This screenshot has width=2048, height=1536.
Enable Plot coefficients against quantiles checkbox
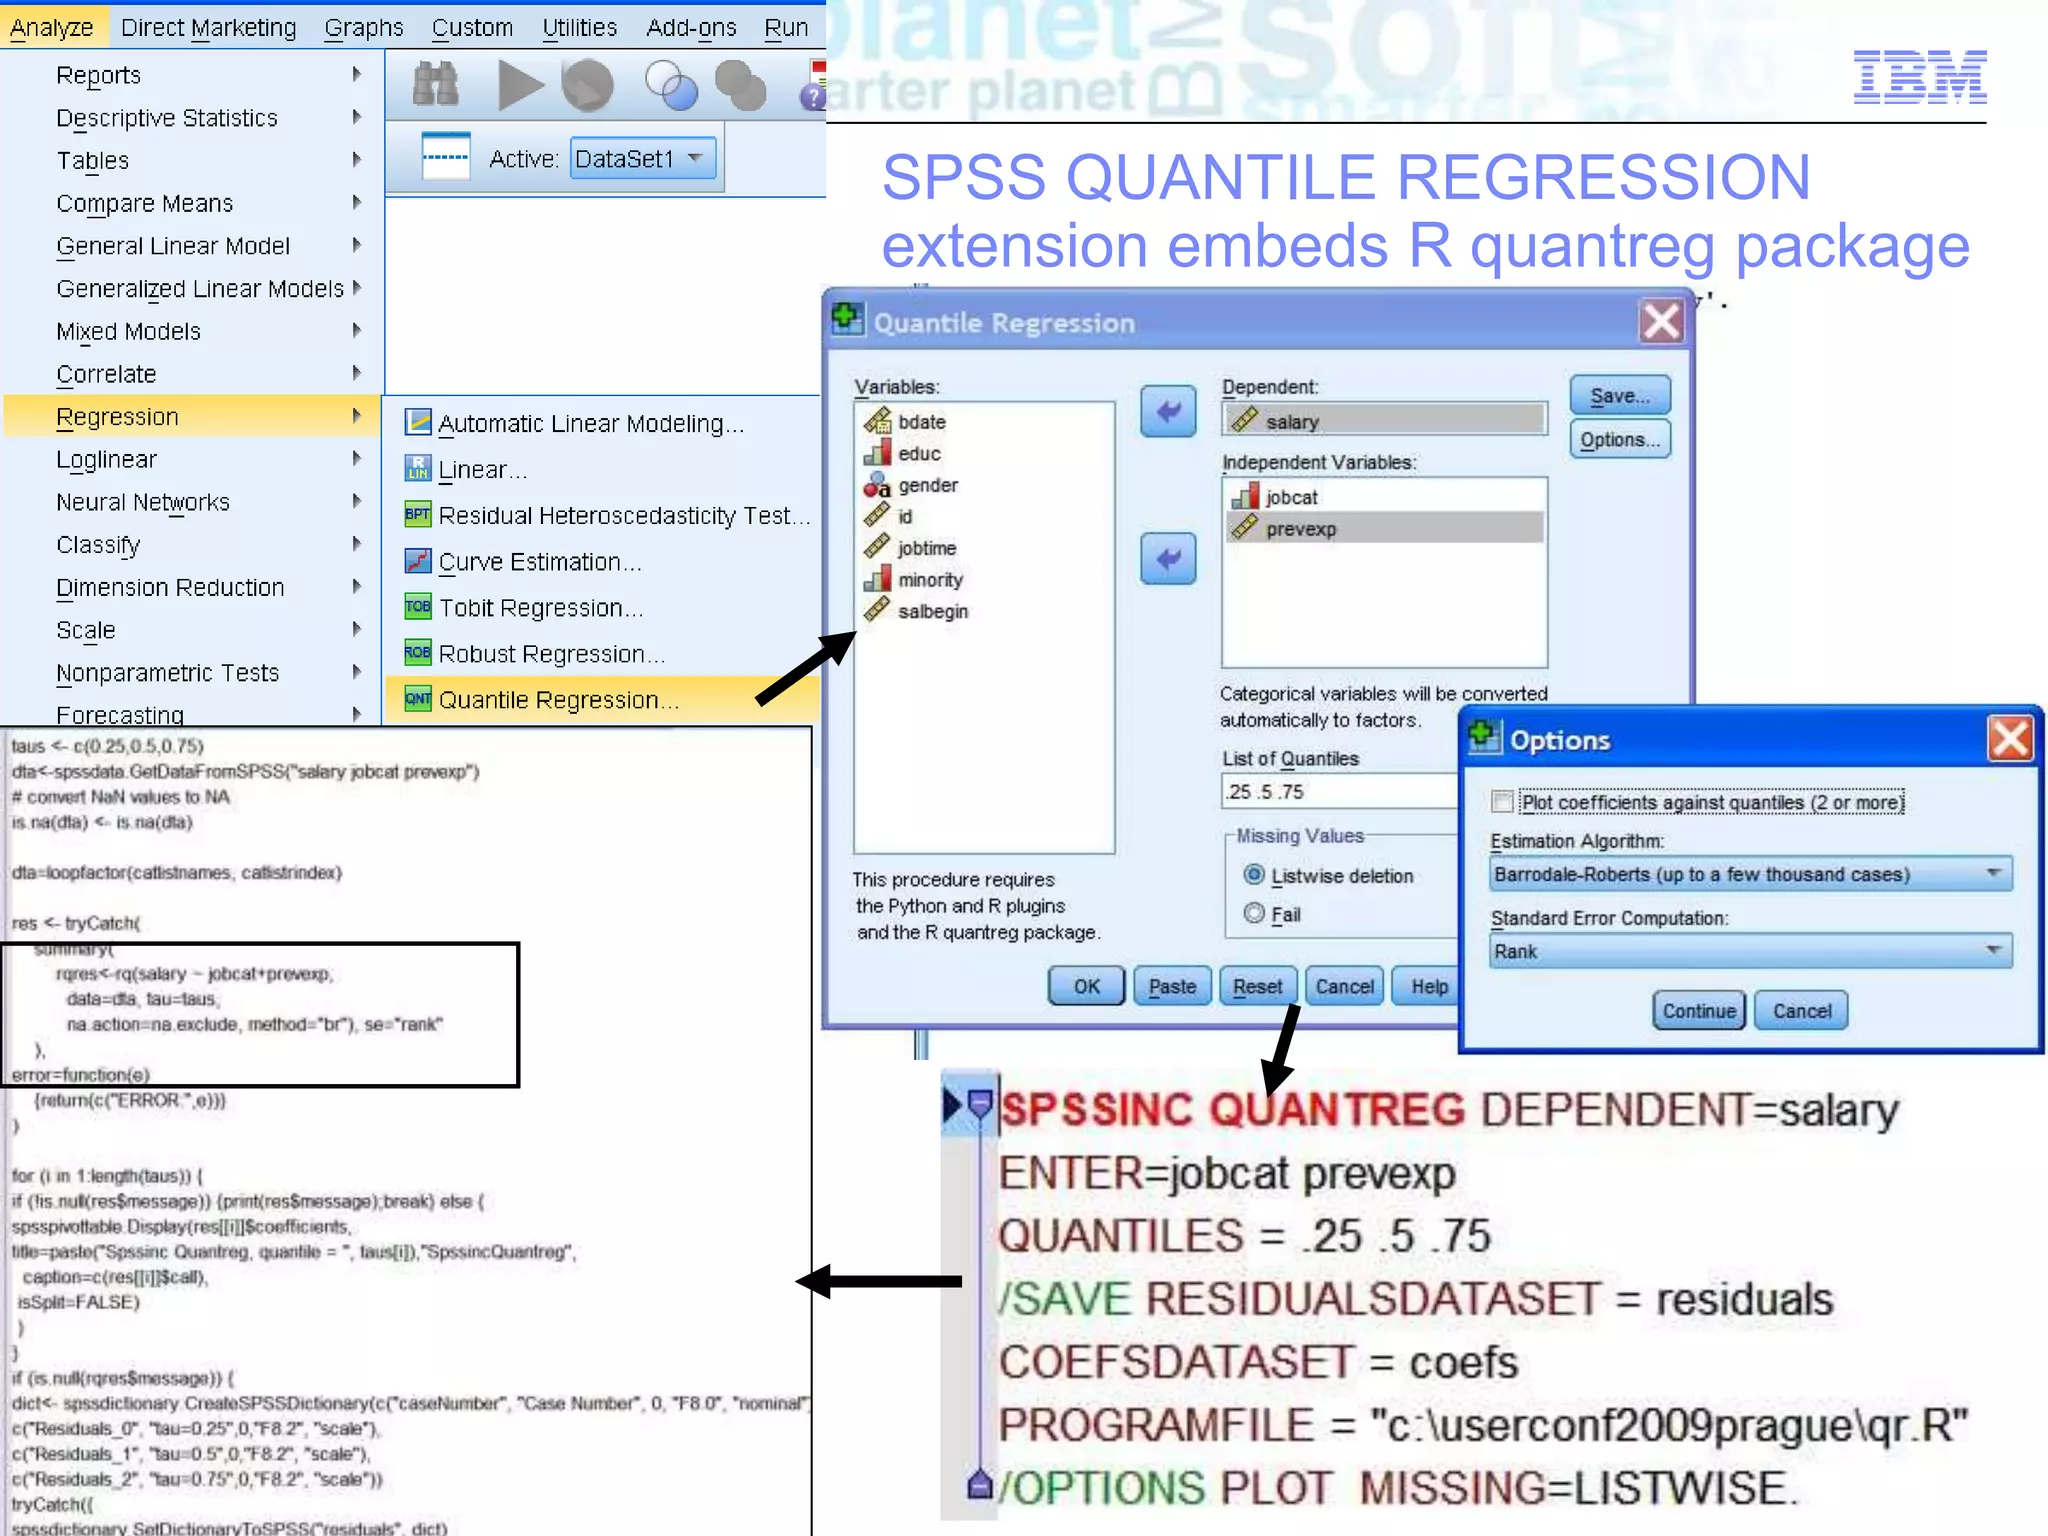click(1502, 802)
